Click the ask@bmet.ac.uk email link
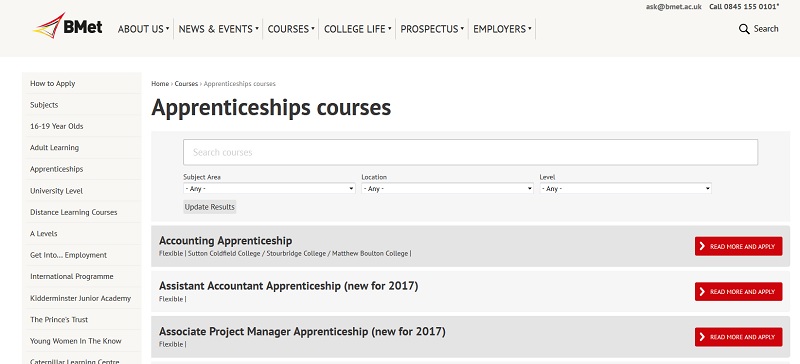800x364 pixels. pyautogui.click(x=673, y=7)
